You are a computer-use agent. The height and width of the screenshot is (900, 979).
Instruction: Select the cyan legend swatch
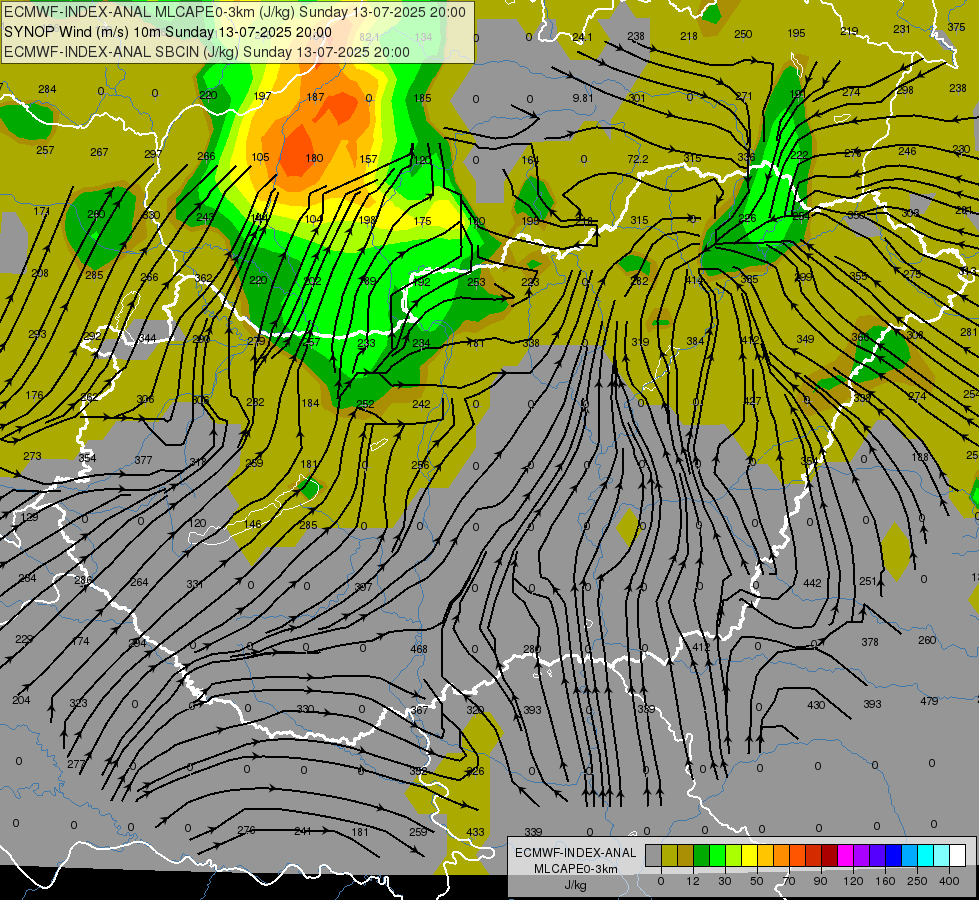click(x=925, y=855)
